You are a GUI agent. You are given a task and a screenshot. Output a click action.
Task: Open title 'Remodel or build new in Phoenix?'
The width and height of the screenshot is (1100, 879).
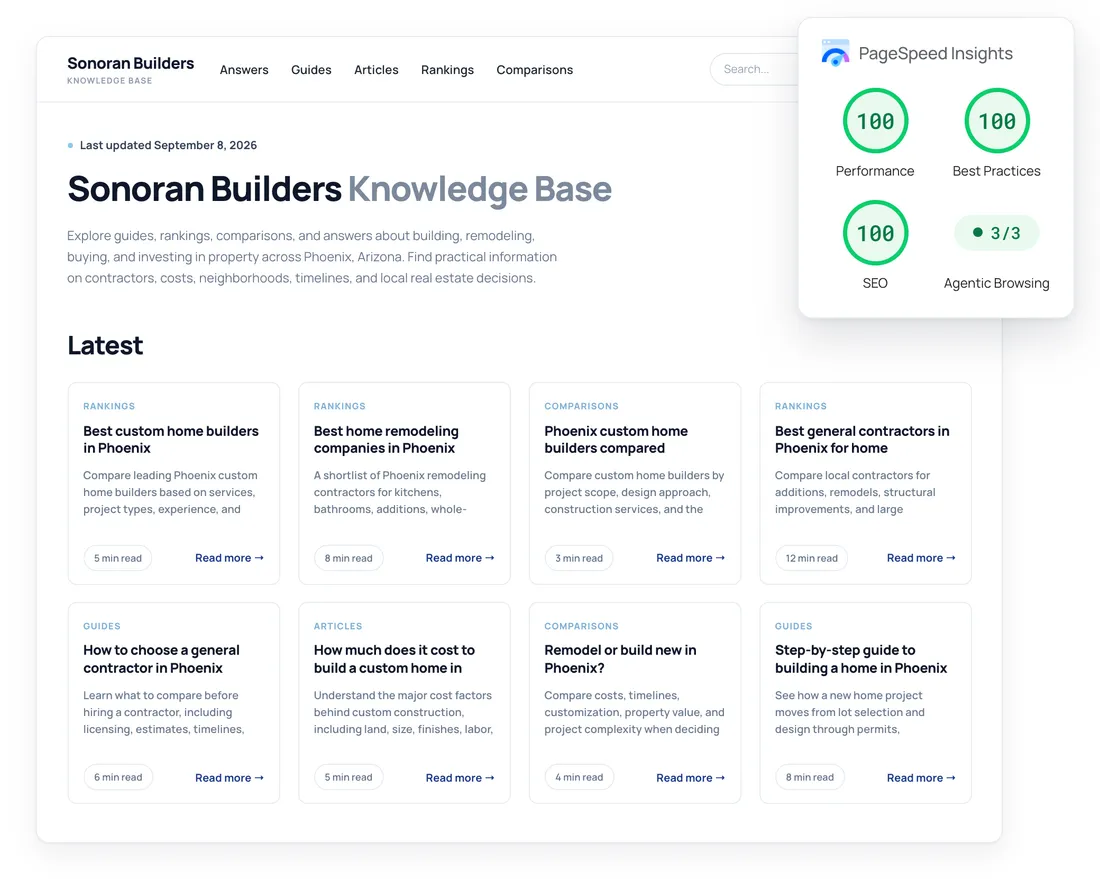620,659
